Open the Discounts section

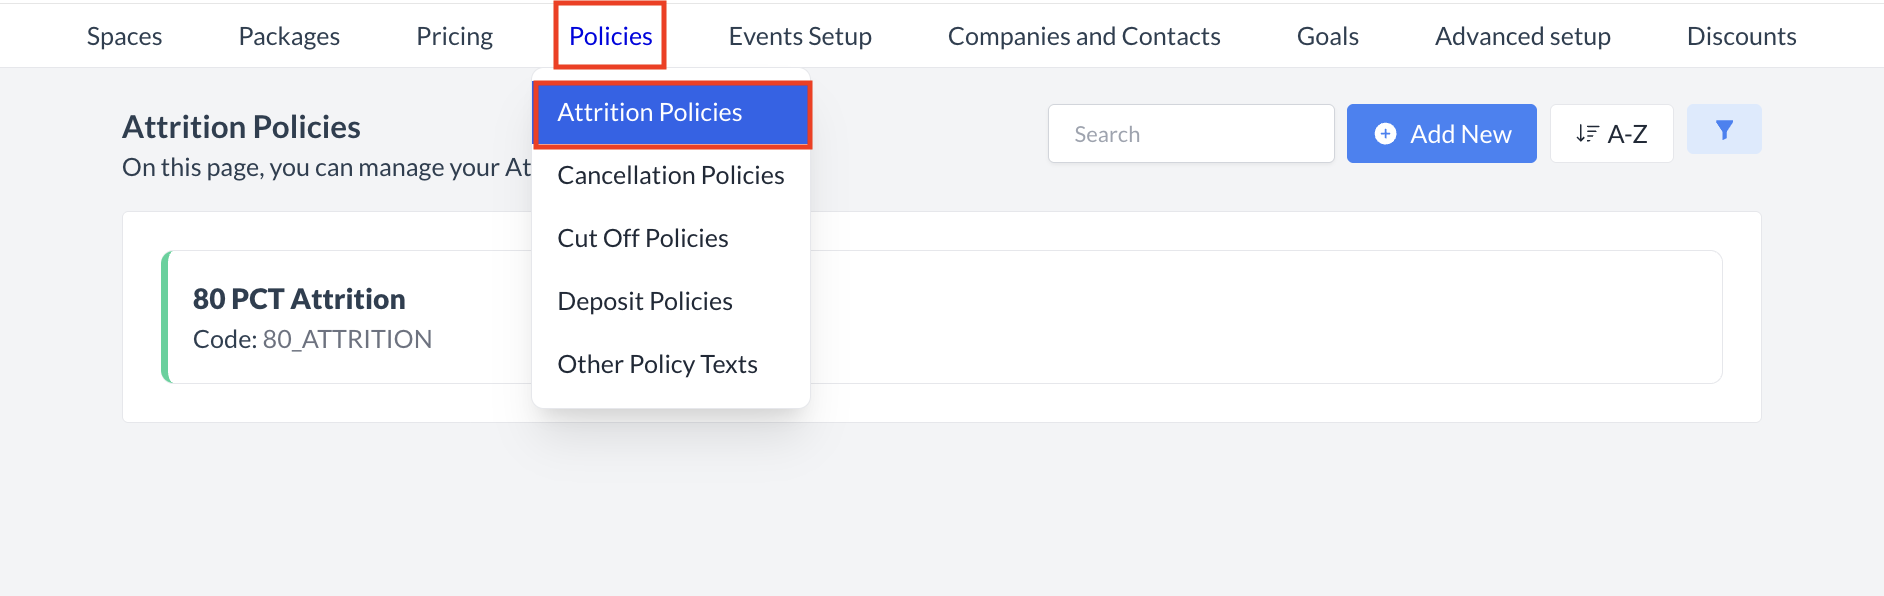(x=1740, y=36)
